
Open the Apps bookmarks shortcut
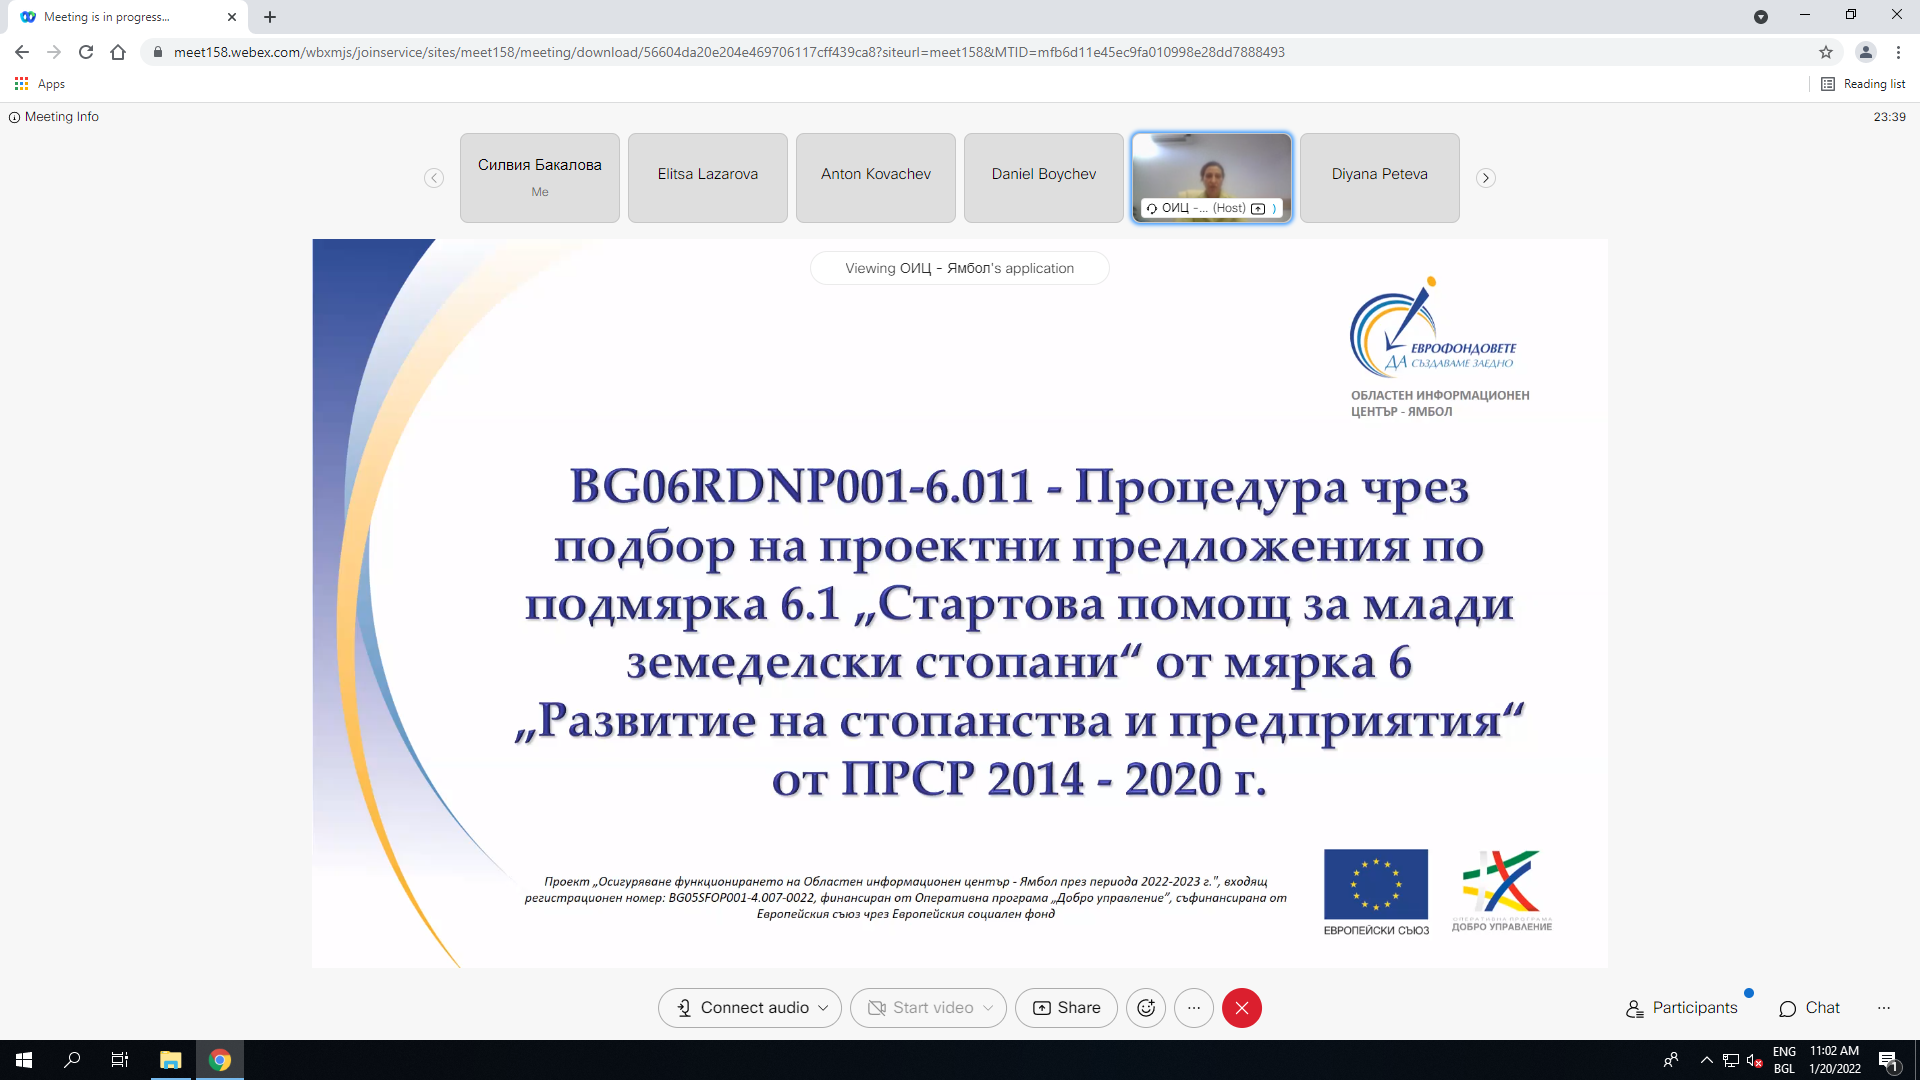(x=40, y=84)
